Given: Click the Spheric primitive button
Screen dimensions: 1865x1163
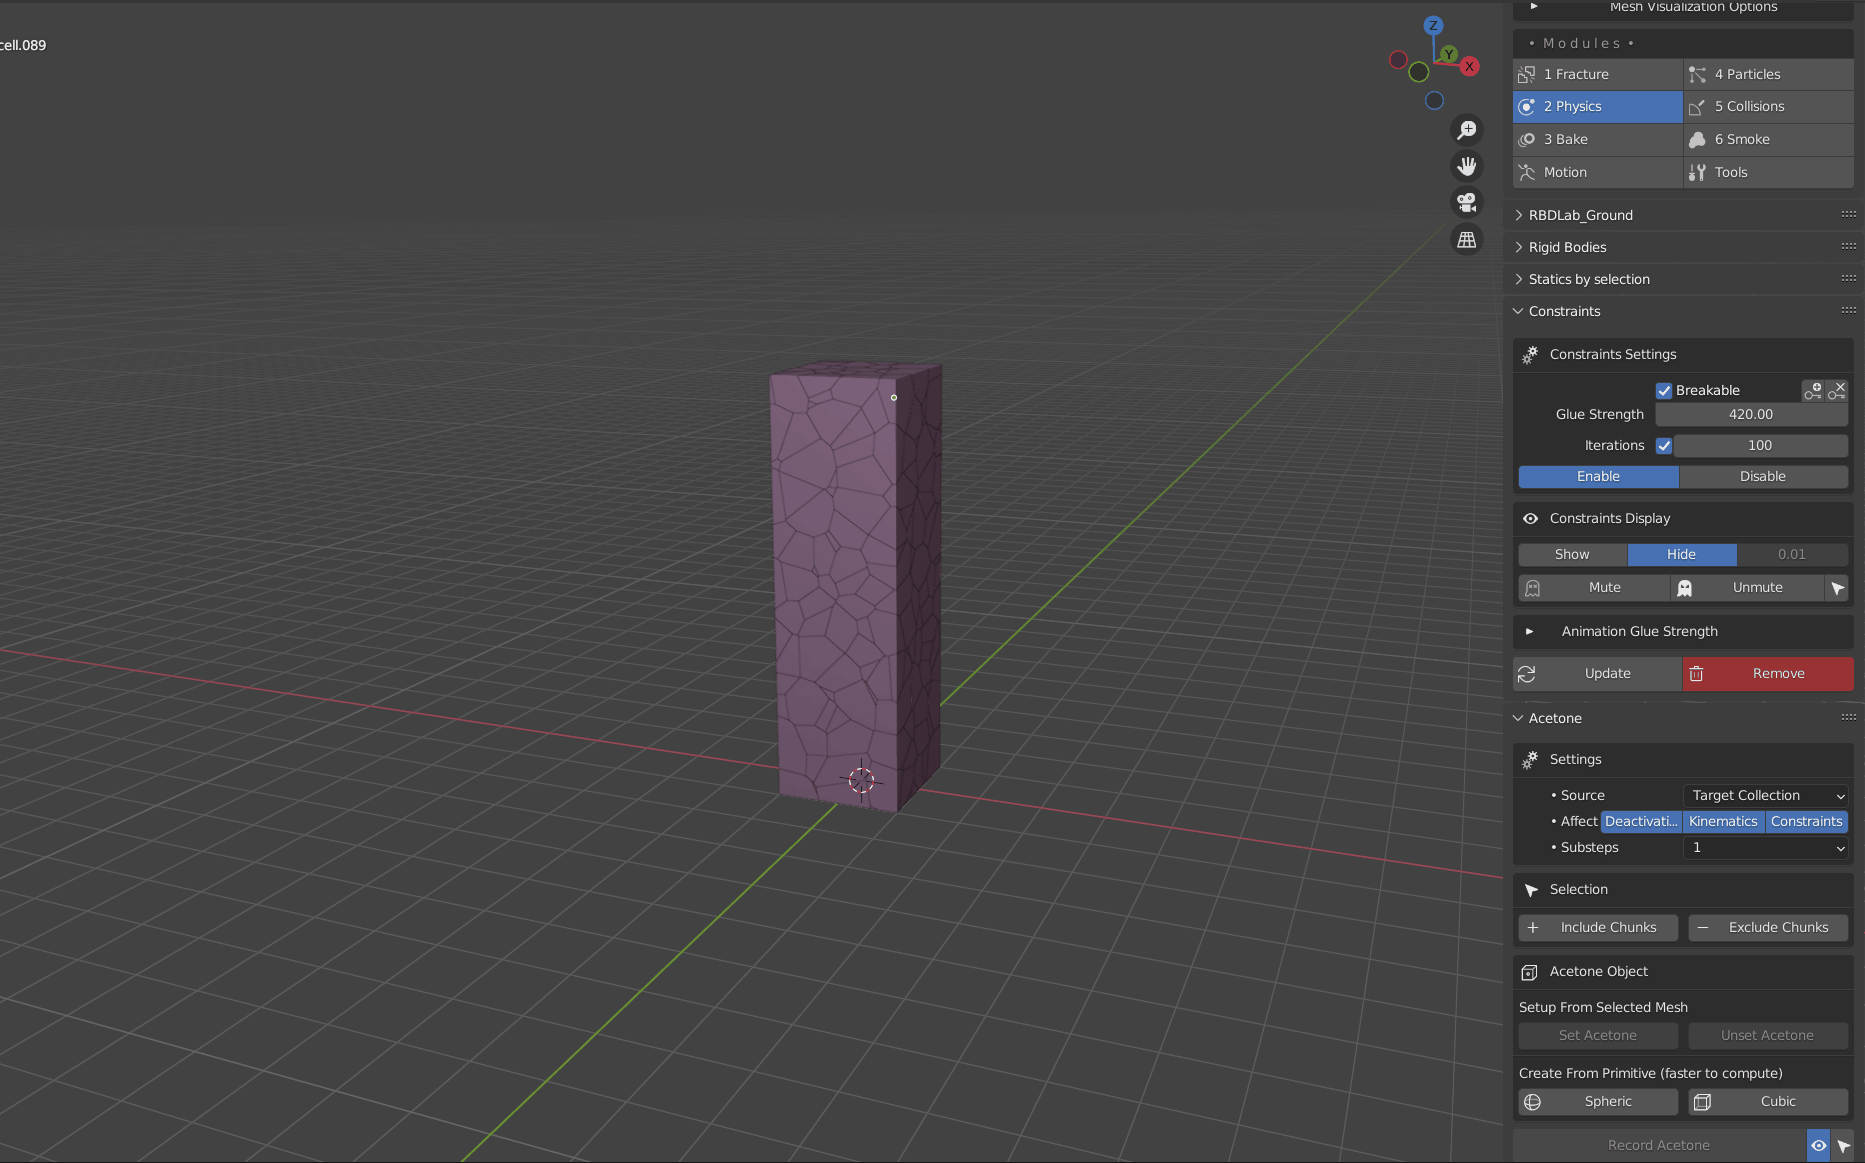Looking at the screenshot, I should [x=1598, y=1102].
